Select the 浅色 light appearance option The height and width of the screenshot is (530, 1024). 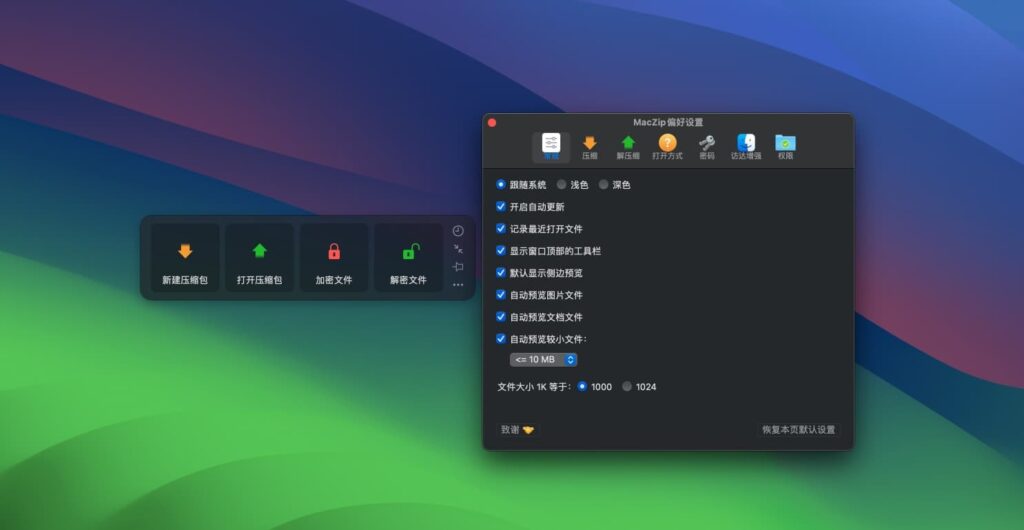(561, 185)
